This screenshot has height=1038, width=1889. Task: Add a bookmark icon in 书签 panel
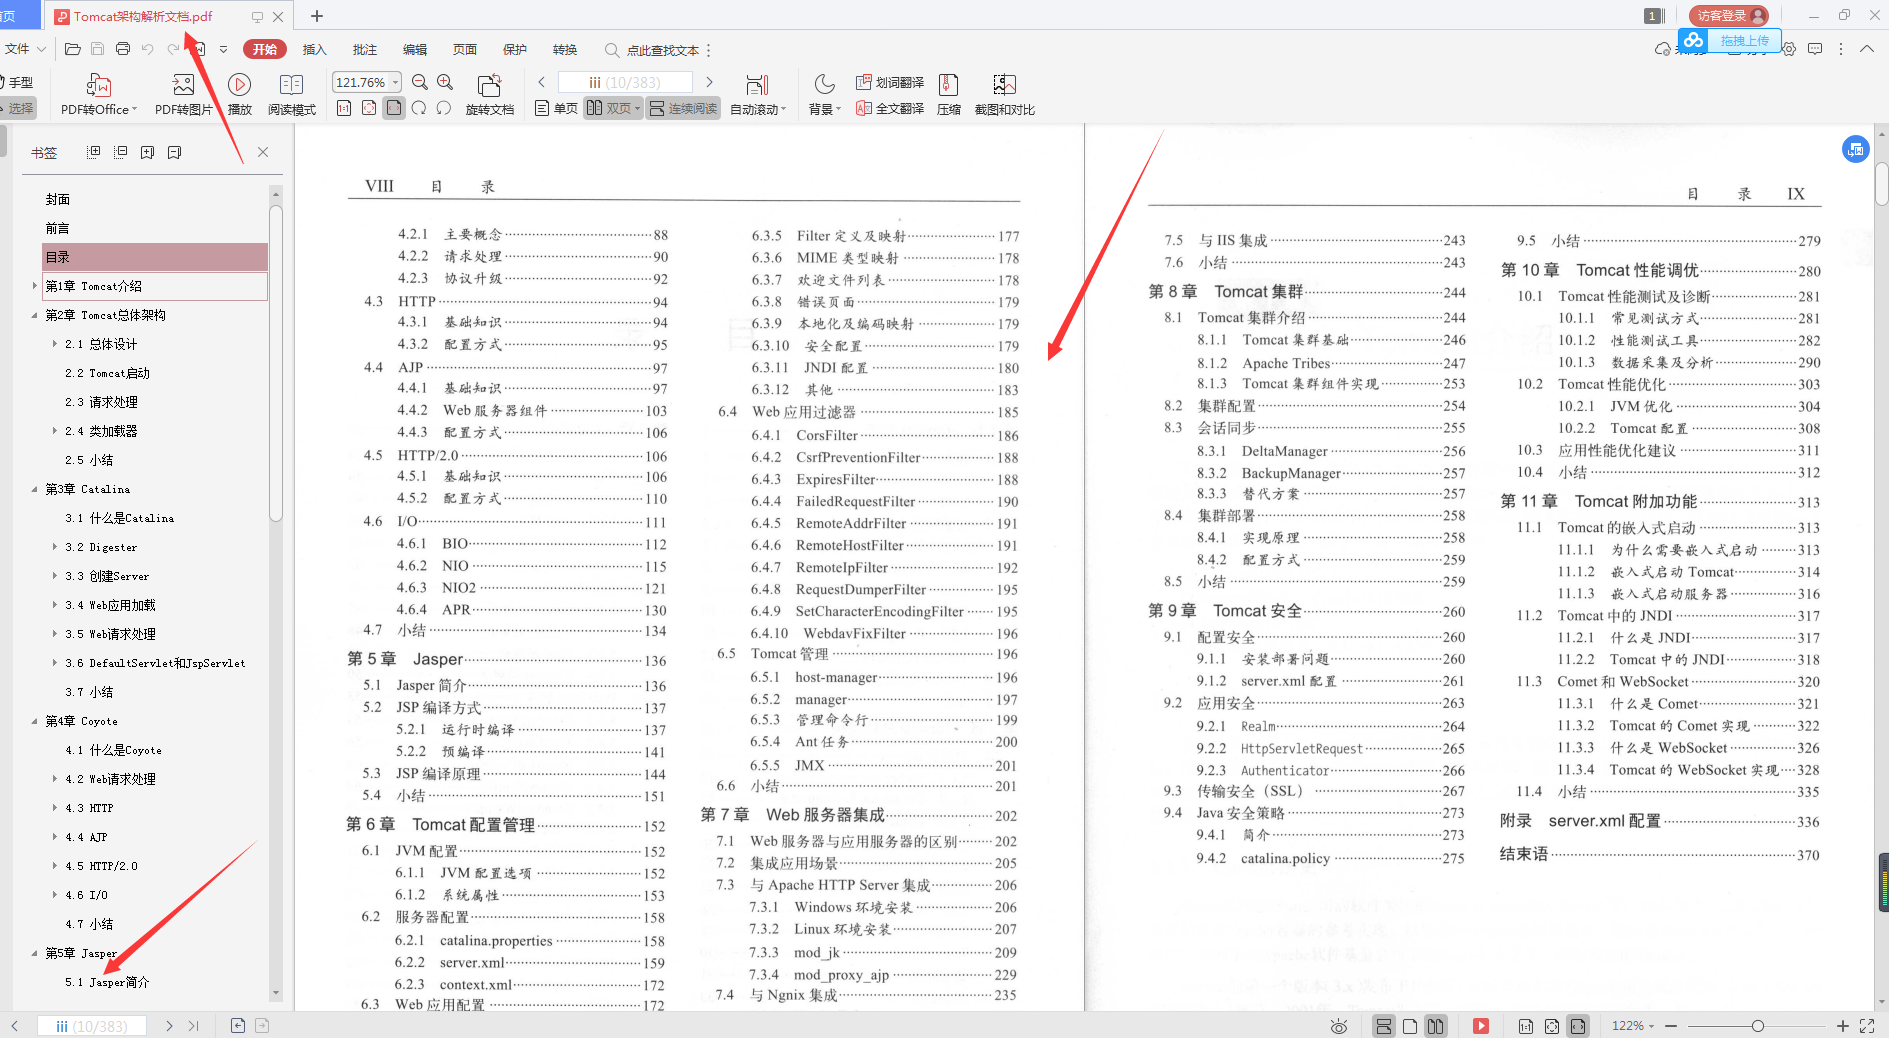[x=147, y=152]
